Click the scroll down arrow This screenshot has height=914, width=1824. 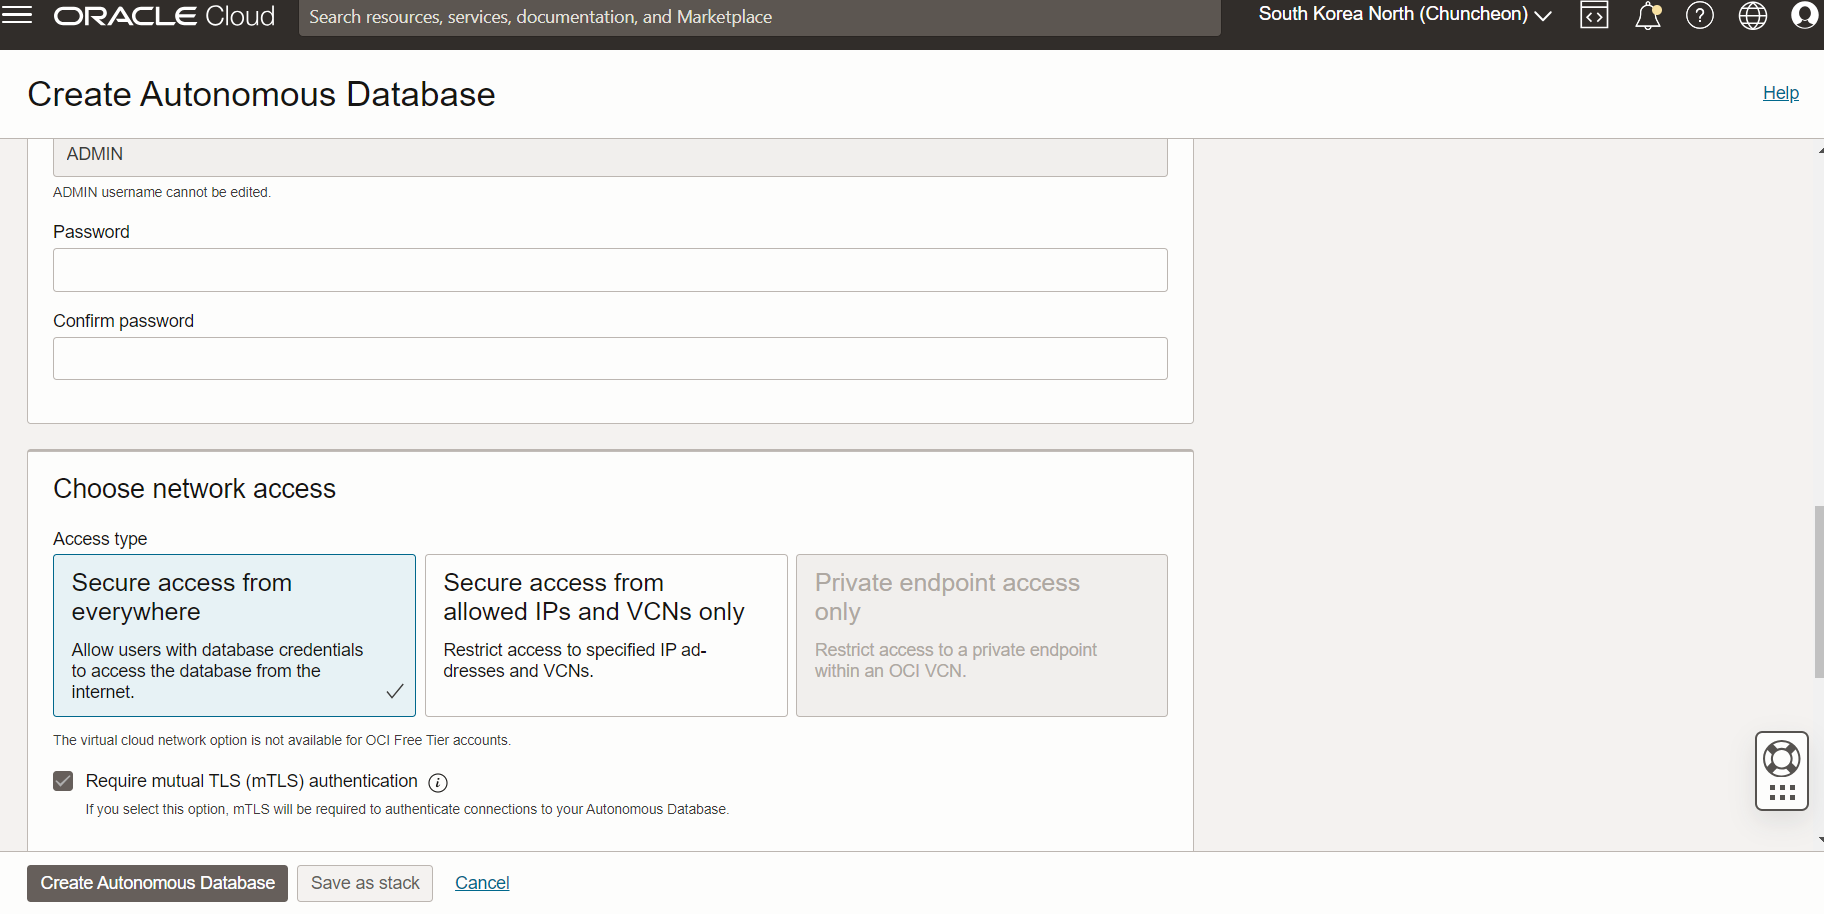coord(1820,840)
